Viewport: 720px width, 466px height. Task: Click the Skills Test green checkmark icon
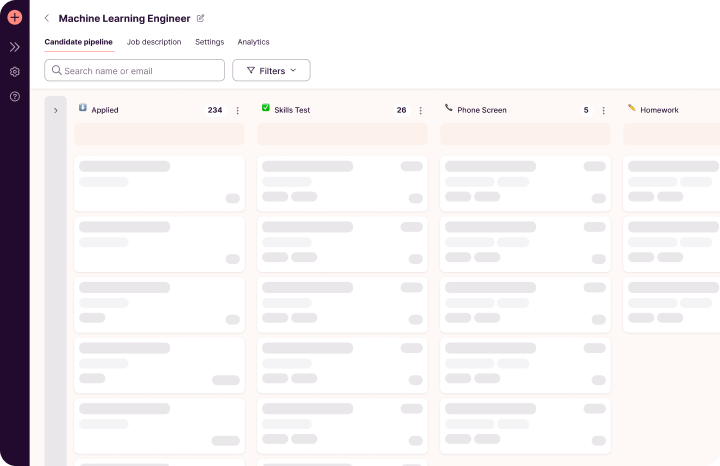[x=265, y=107]
